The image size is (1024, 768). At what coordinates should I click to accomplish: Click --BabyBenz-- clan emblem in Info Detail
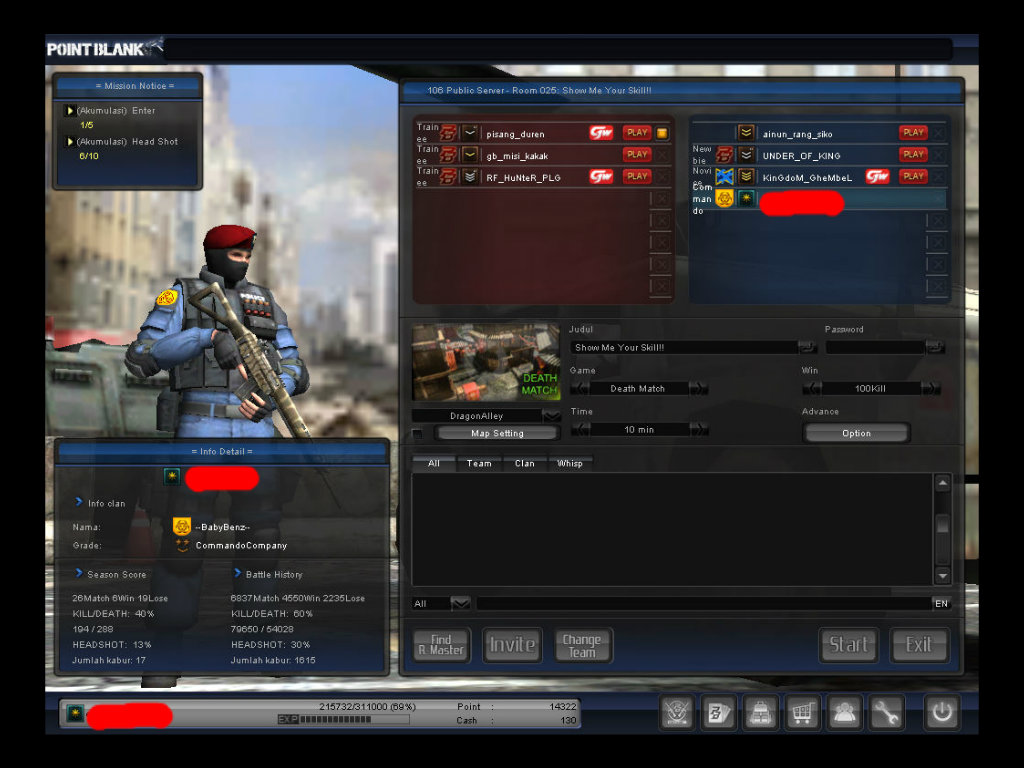(182, 526)
